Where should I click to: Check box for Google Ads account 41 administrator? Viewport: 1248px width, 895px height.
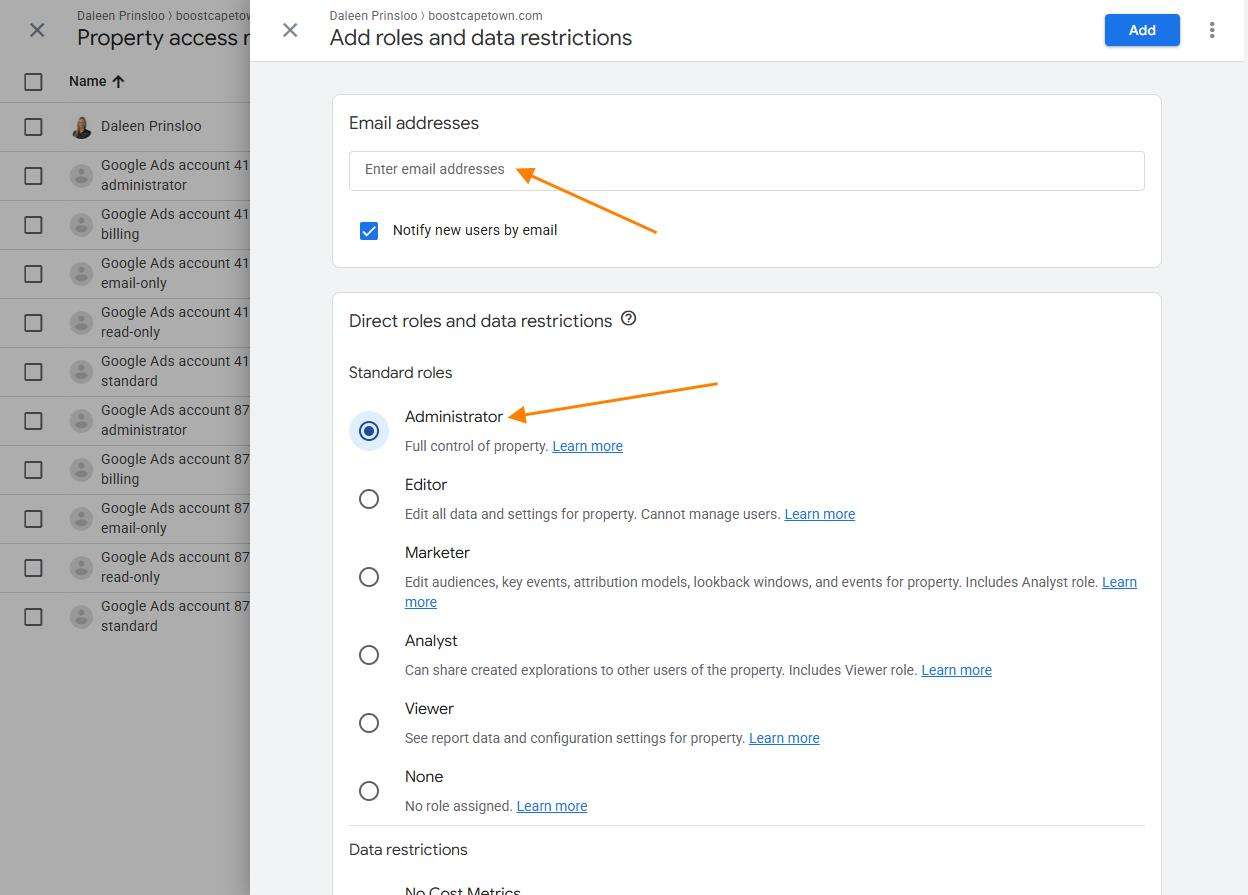pos(33,176)
